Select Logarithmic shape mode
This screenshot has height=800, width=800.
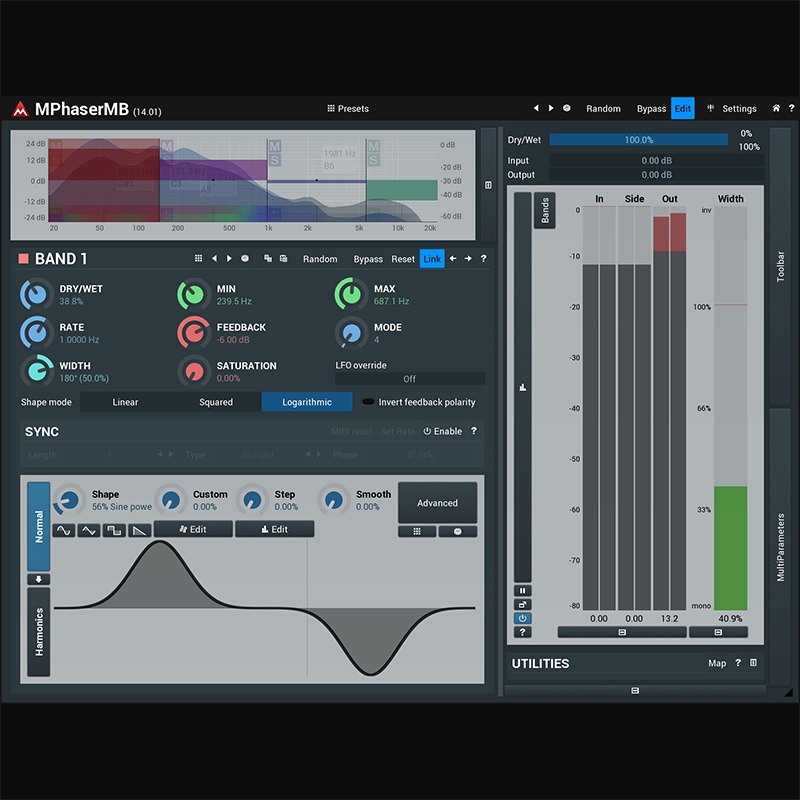tap(307, 402)
